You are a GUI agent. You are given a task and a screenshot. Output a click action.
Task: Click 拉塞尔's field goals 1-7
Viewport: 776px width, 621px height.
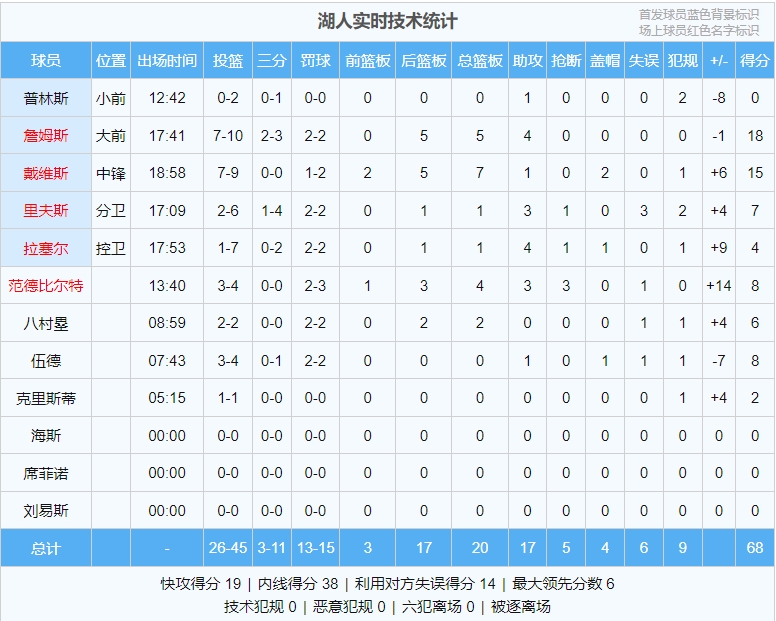click(228, 248)
